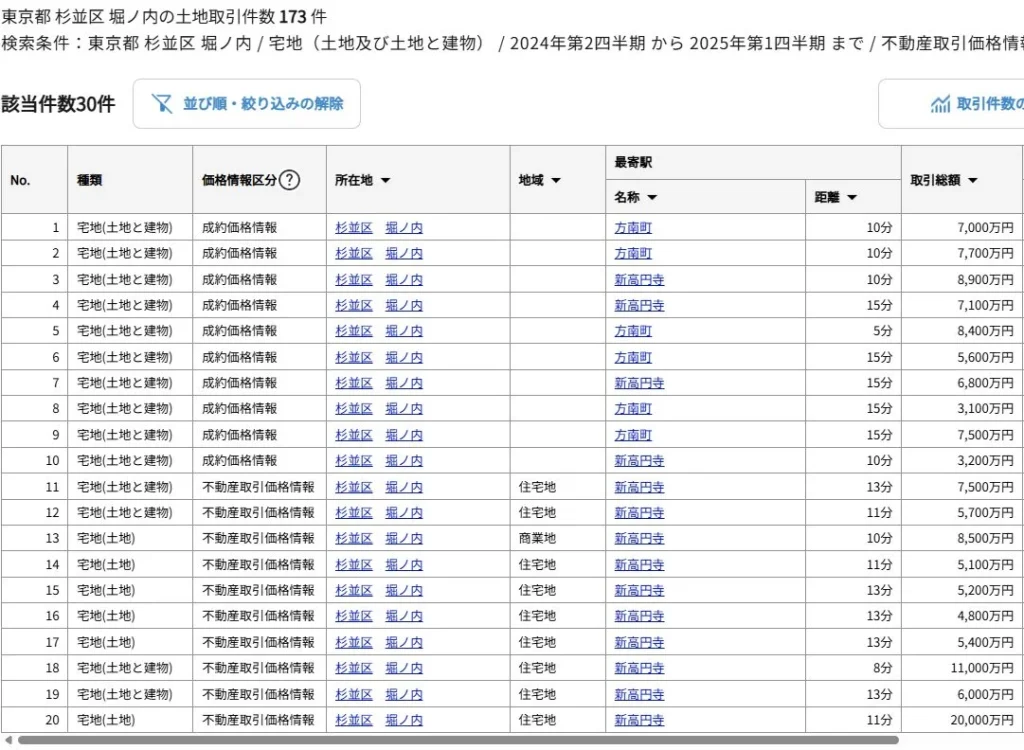Select the 住宅地 region cell in row 11

(558, 487)
